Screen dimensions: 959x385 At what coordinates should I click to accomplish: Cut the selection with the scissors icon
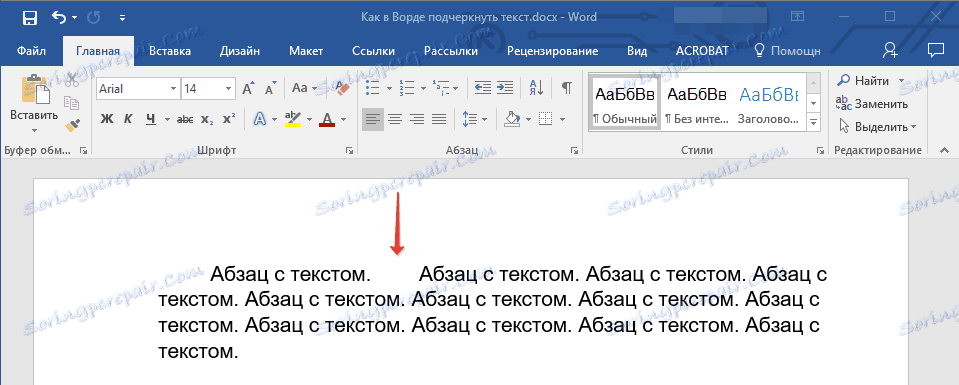pyautogui.click(x=72, y=80)
